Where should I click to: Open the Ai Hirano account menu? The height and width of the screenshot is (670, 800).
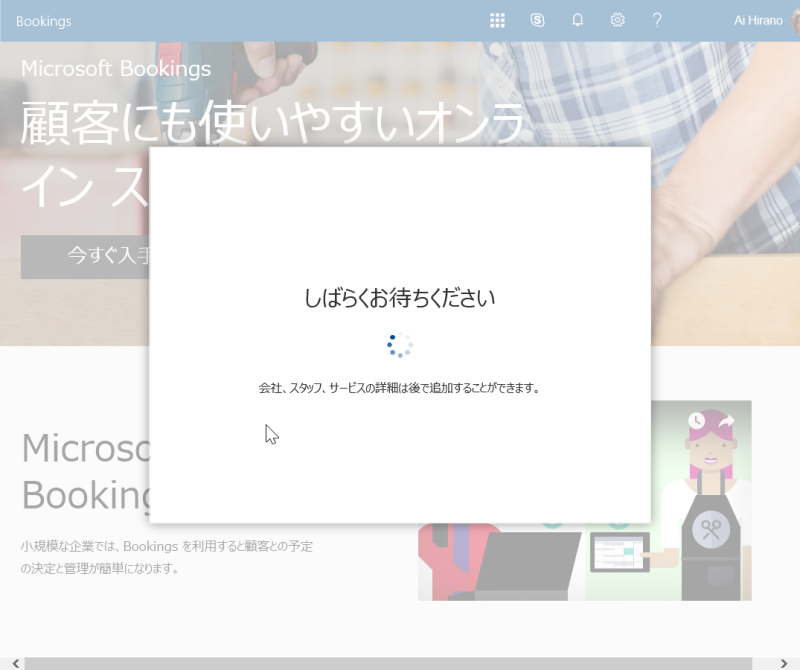click(766, 20)
